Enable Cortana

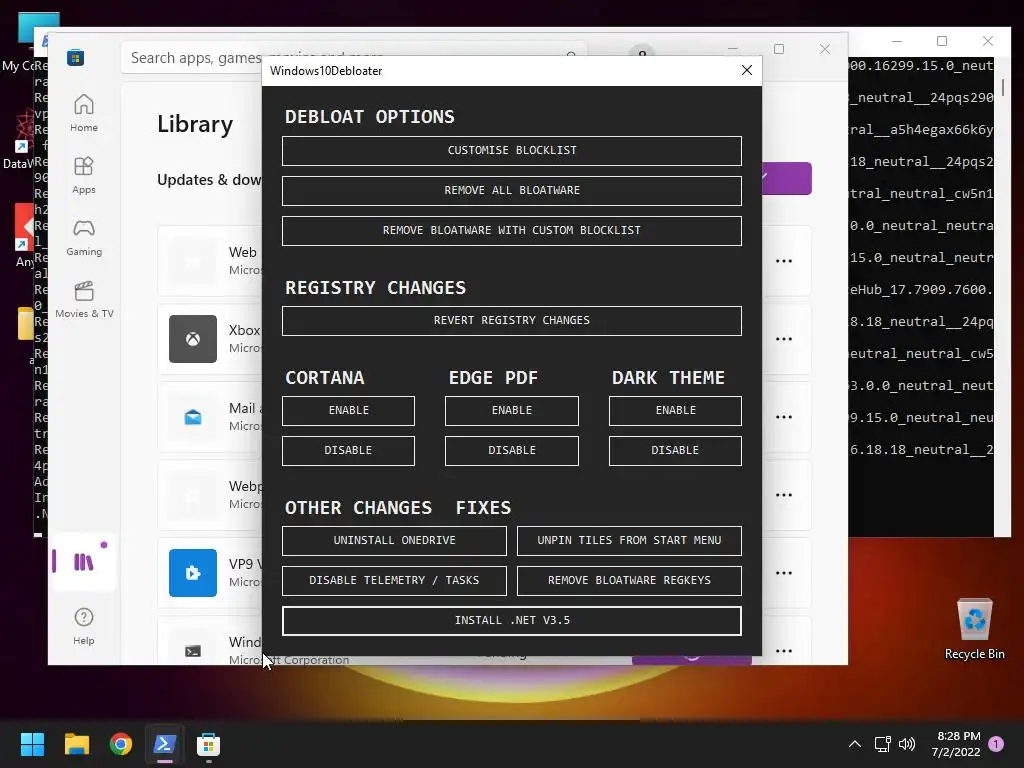(348, 410)
